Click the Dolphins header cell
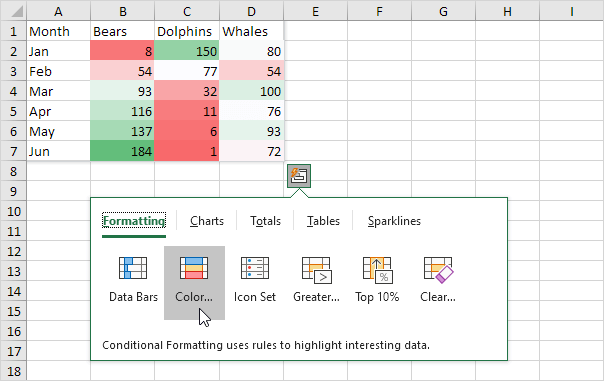 click(187, 31)
